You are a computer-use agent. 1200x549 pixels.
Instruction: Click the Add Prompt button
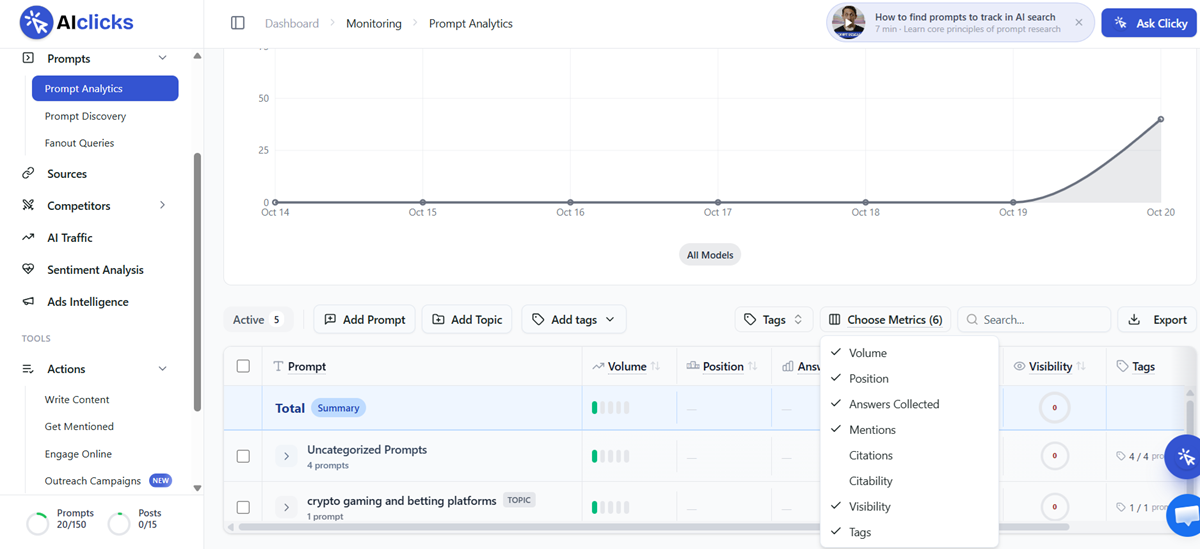(364, 320)
